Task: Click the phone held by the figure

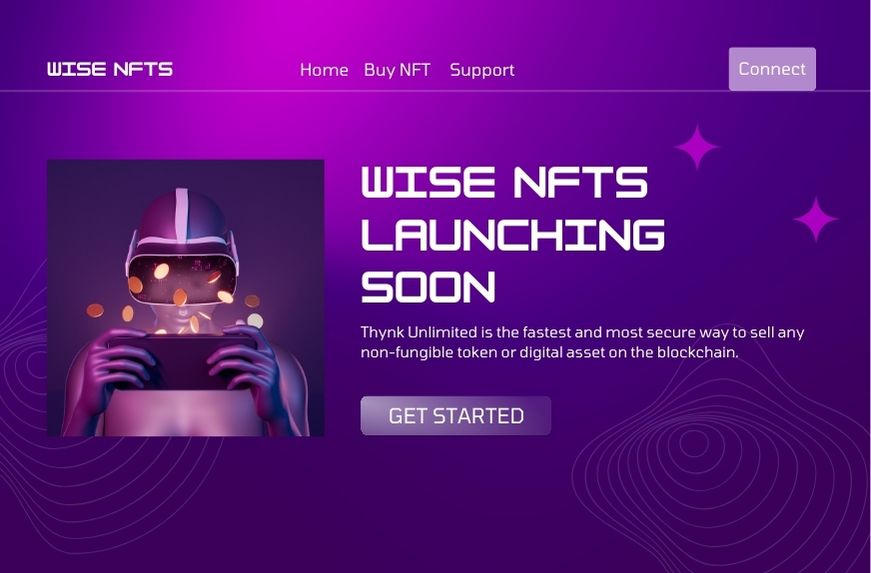Action: pyautogui.click(x=182, y=361)
